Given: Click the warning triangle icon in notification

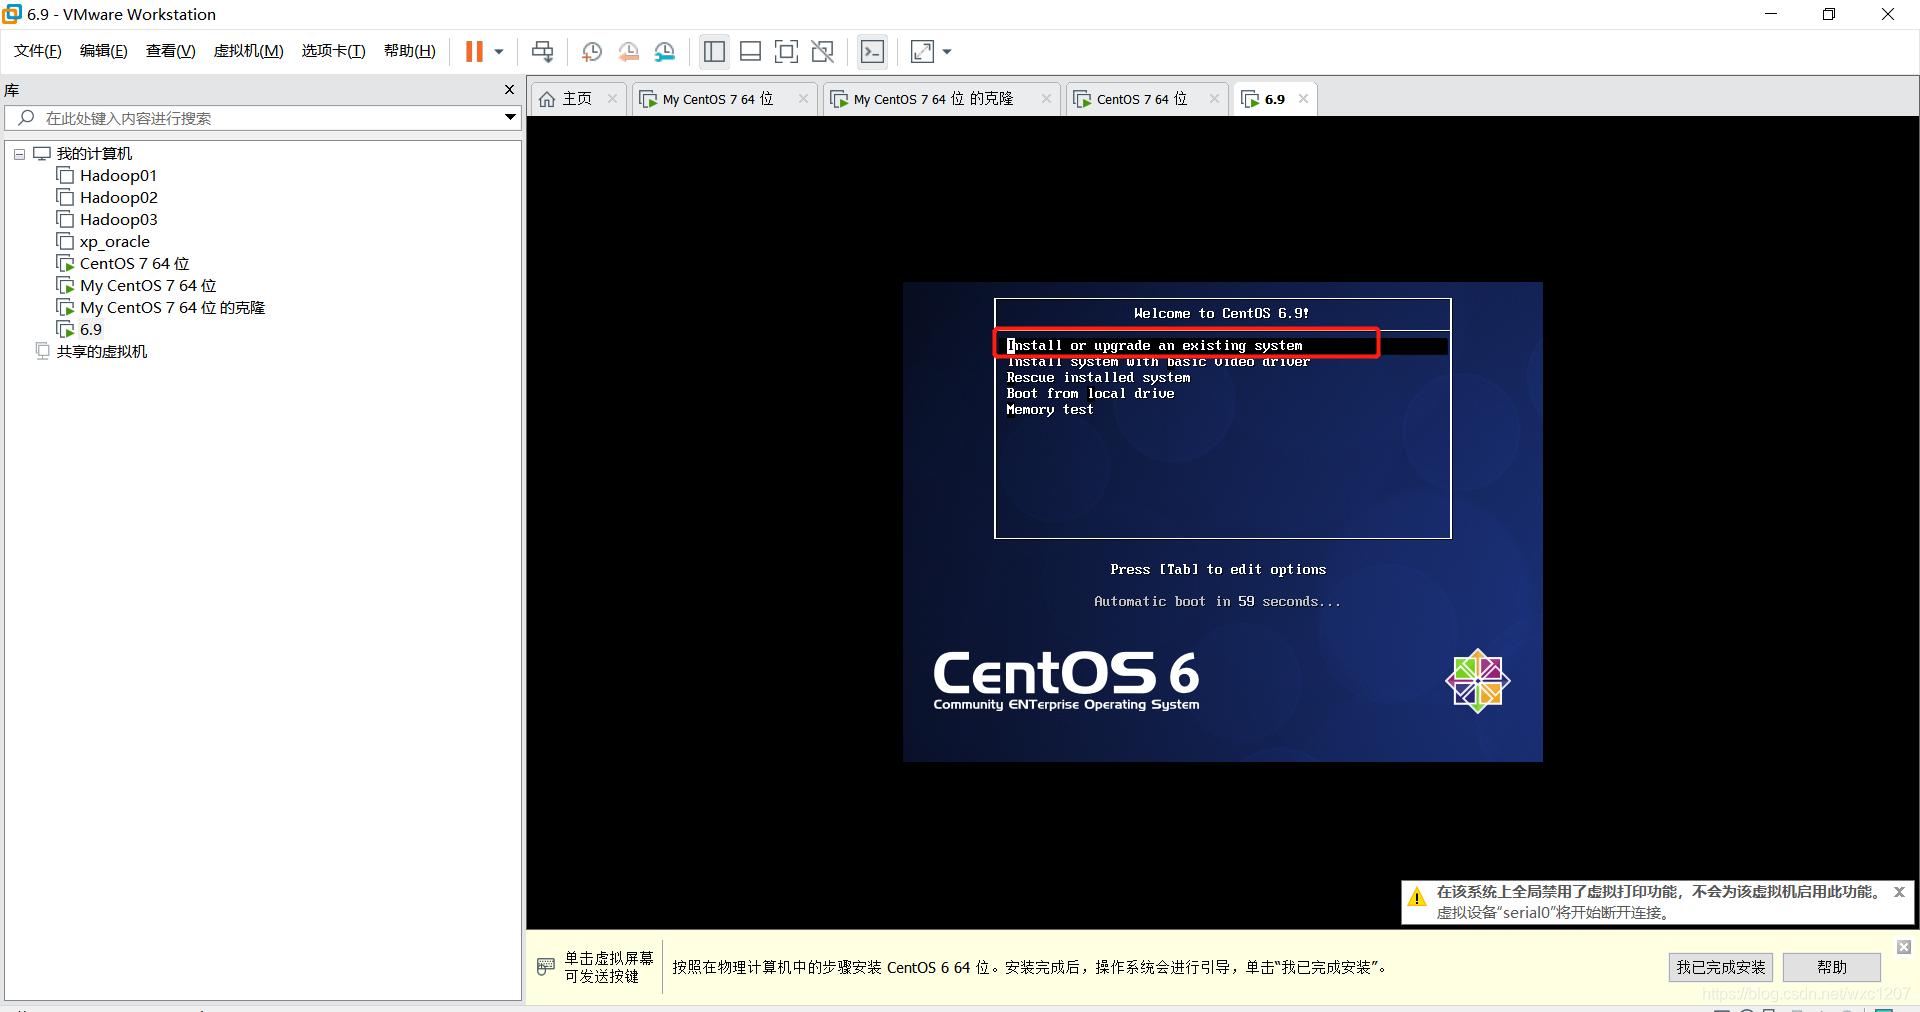Looking at the screenshot, I should coord(1417,897).
